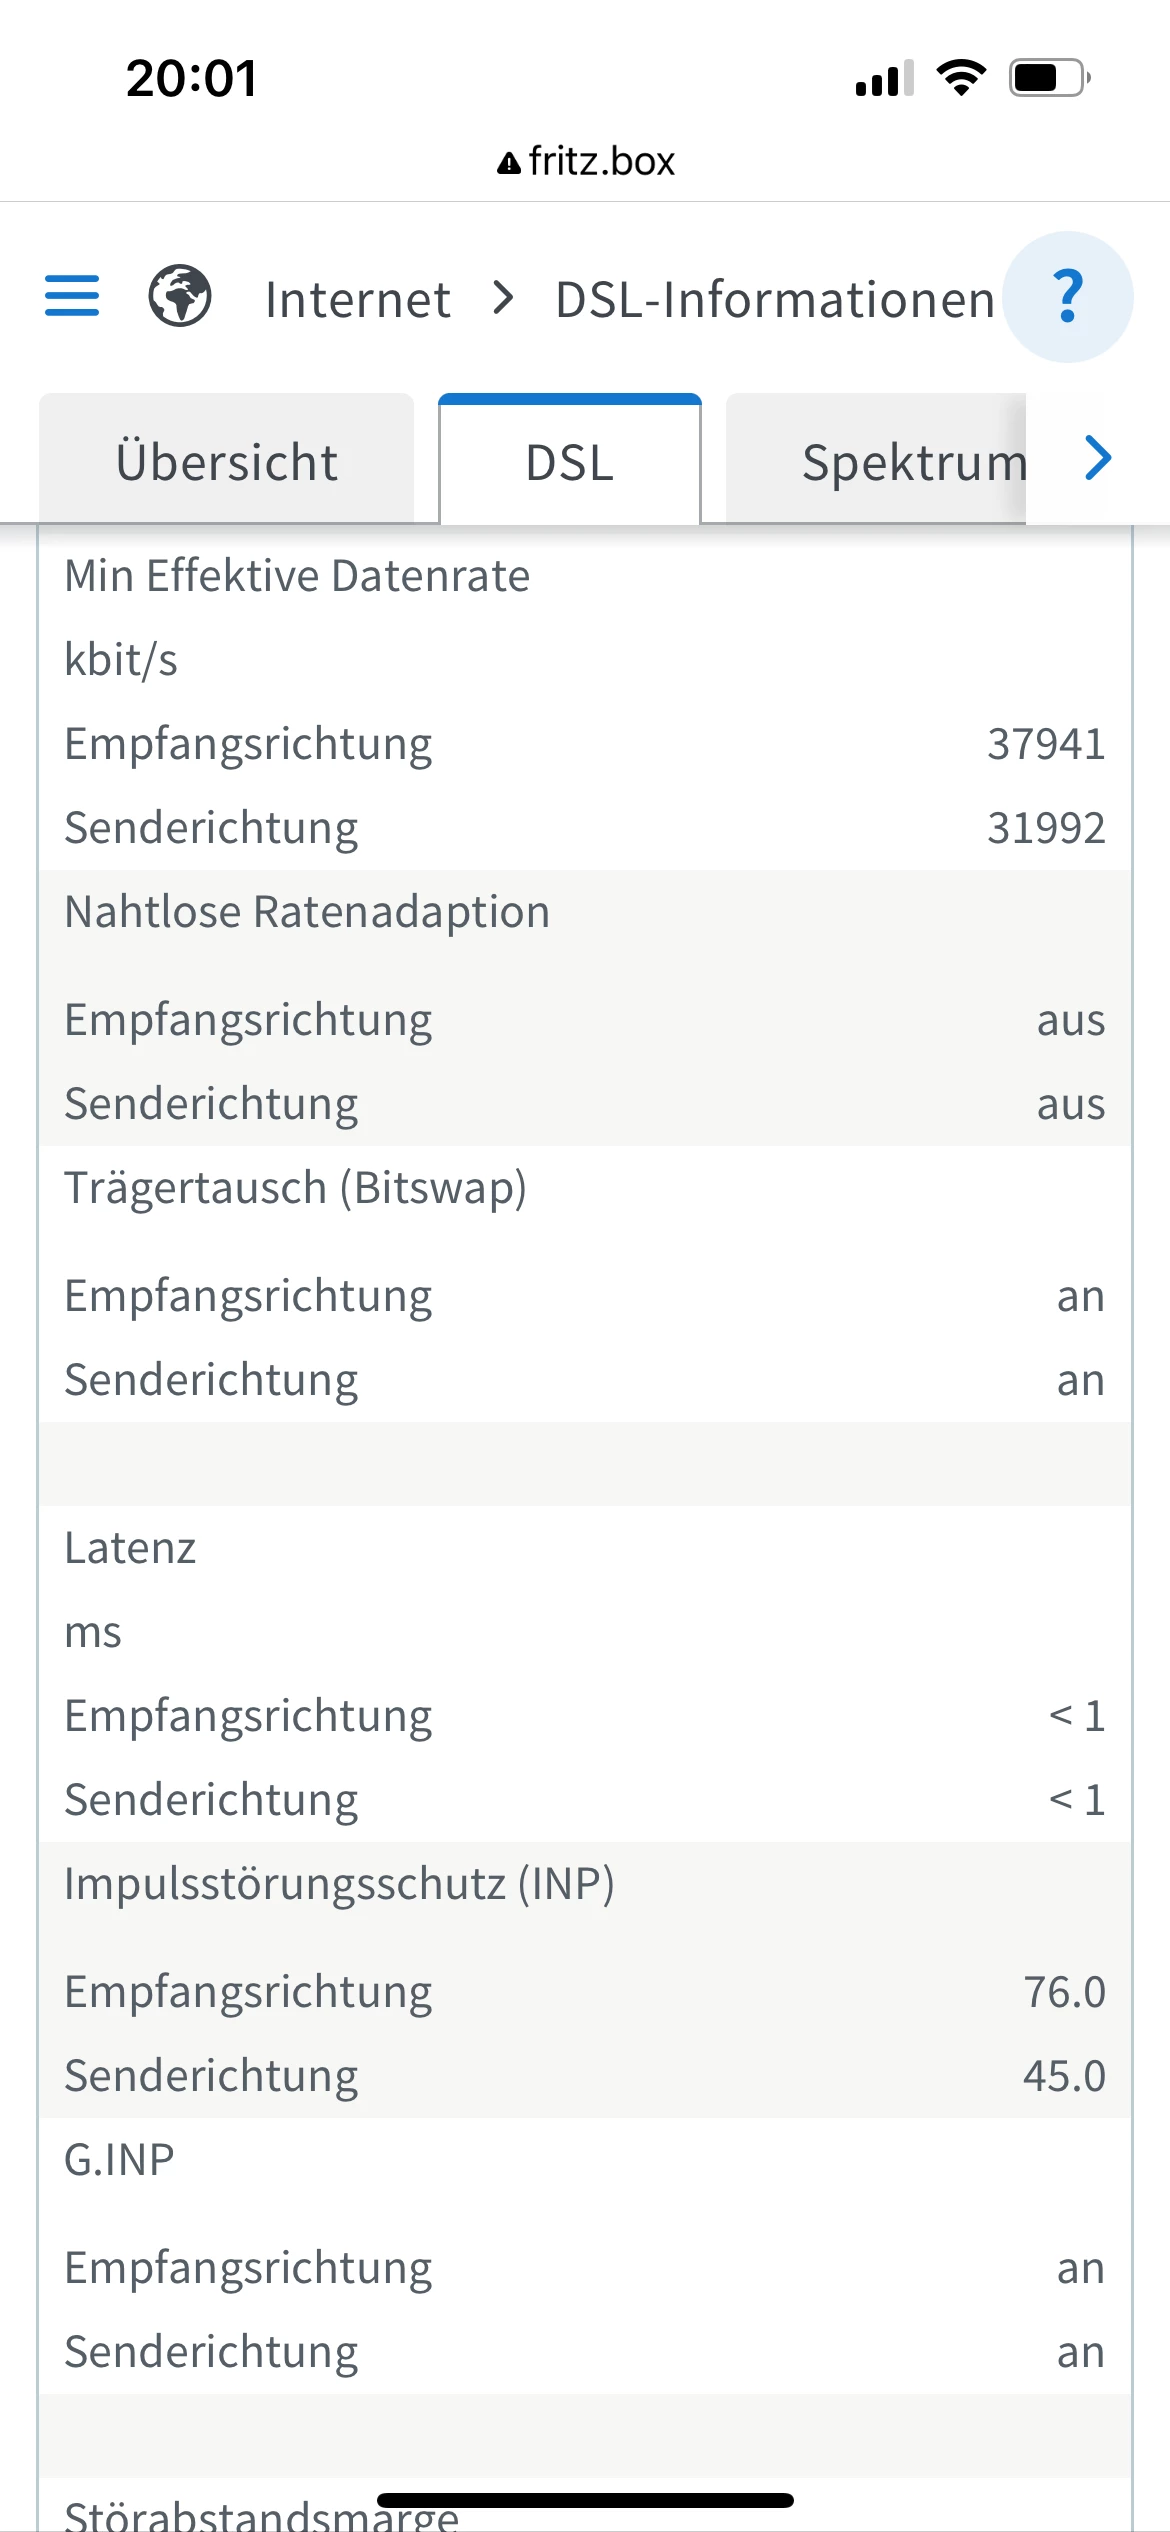Click the Nahtlose Ratenadaption heading

307,912
